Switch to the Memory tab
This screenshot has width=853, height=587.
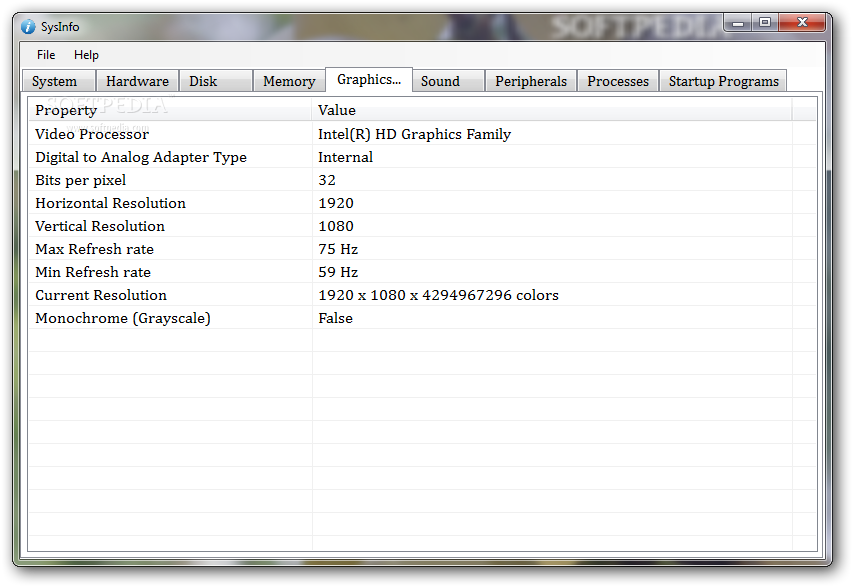click(x=289, y=81)
